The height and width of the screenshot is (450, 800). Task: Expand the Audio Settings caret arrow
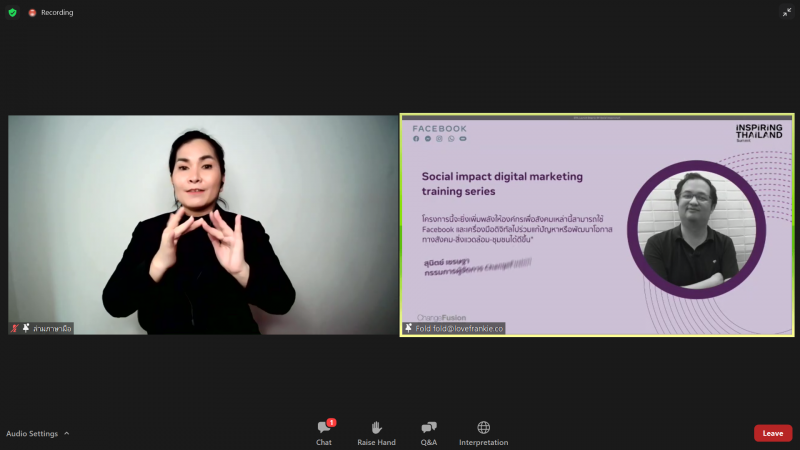(x=67, y=433)
